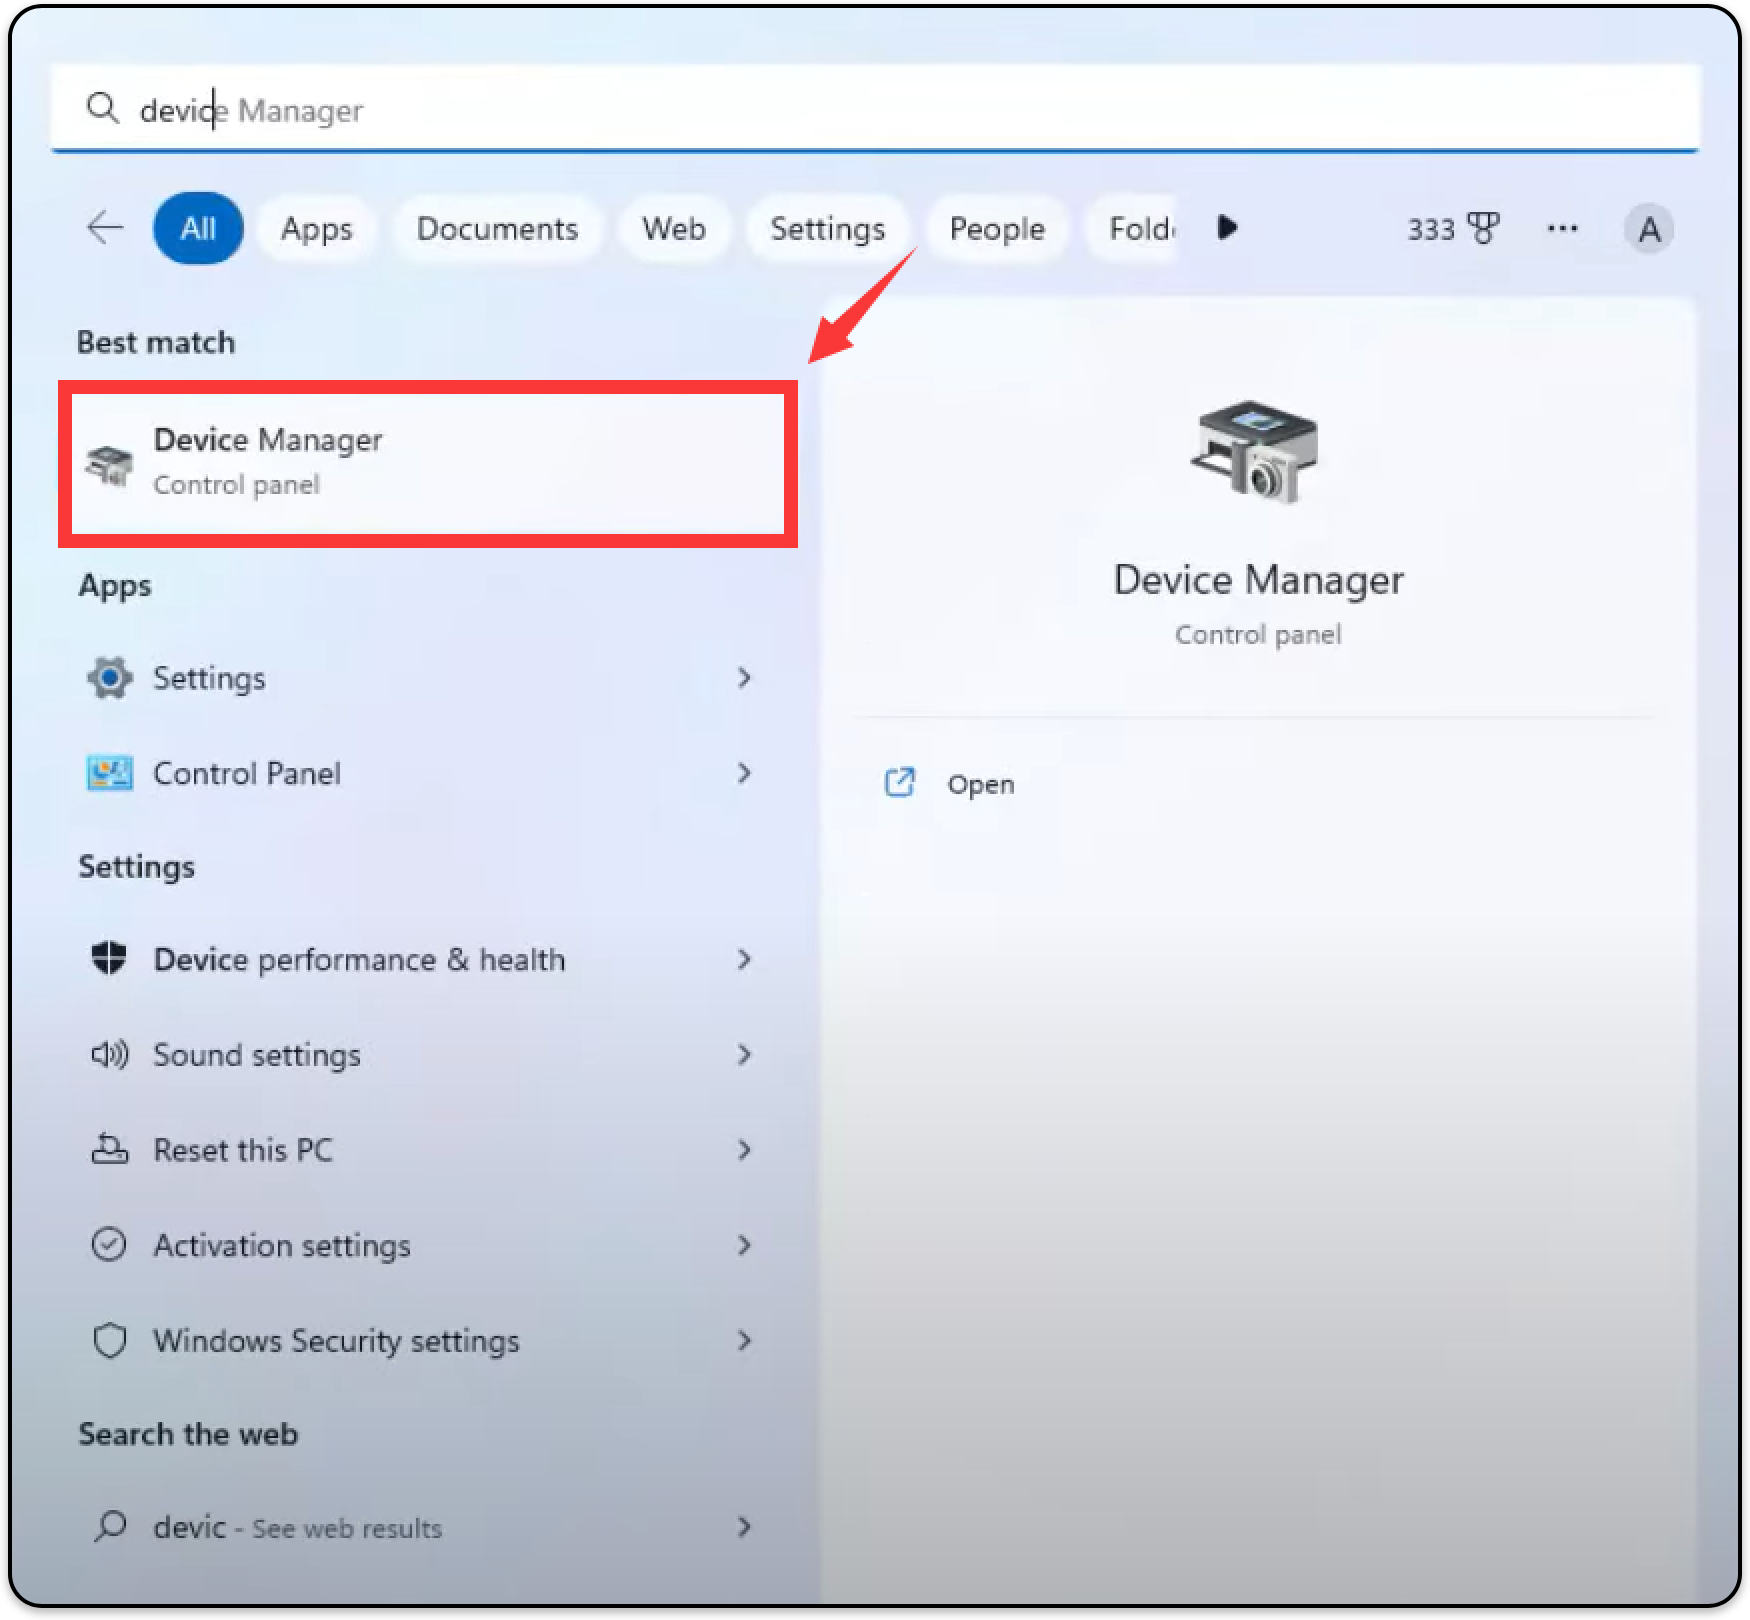Switch to the Web filter tab
This screenshot has height=1620, width=1750.
674,228
